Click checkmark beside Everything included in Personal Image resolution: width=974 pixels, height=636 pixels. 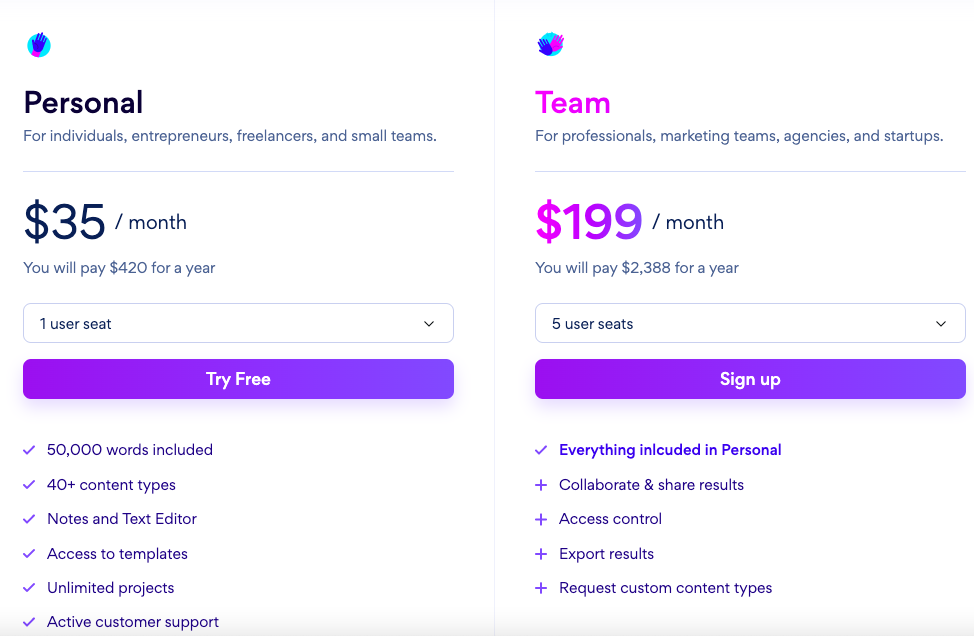point(541,450)
